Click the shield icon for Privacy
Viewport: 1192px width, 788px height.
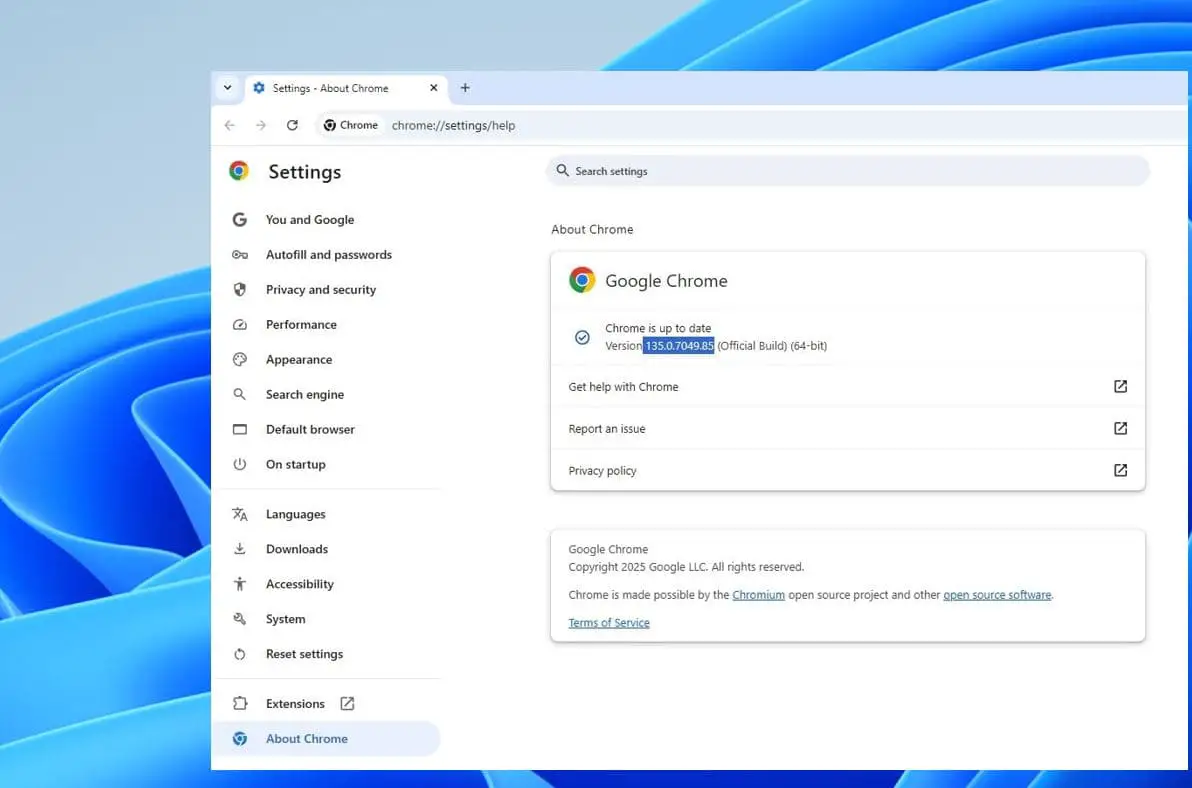point(239,290)
